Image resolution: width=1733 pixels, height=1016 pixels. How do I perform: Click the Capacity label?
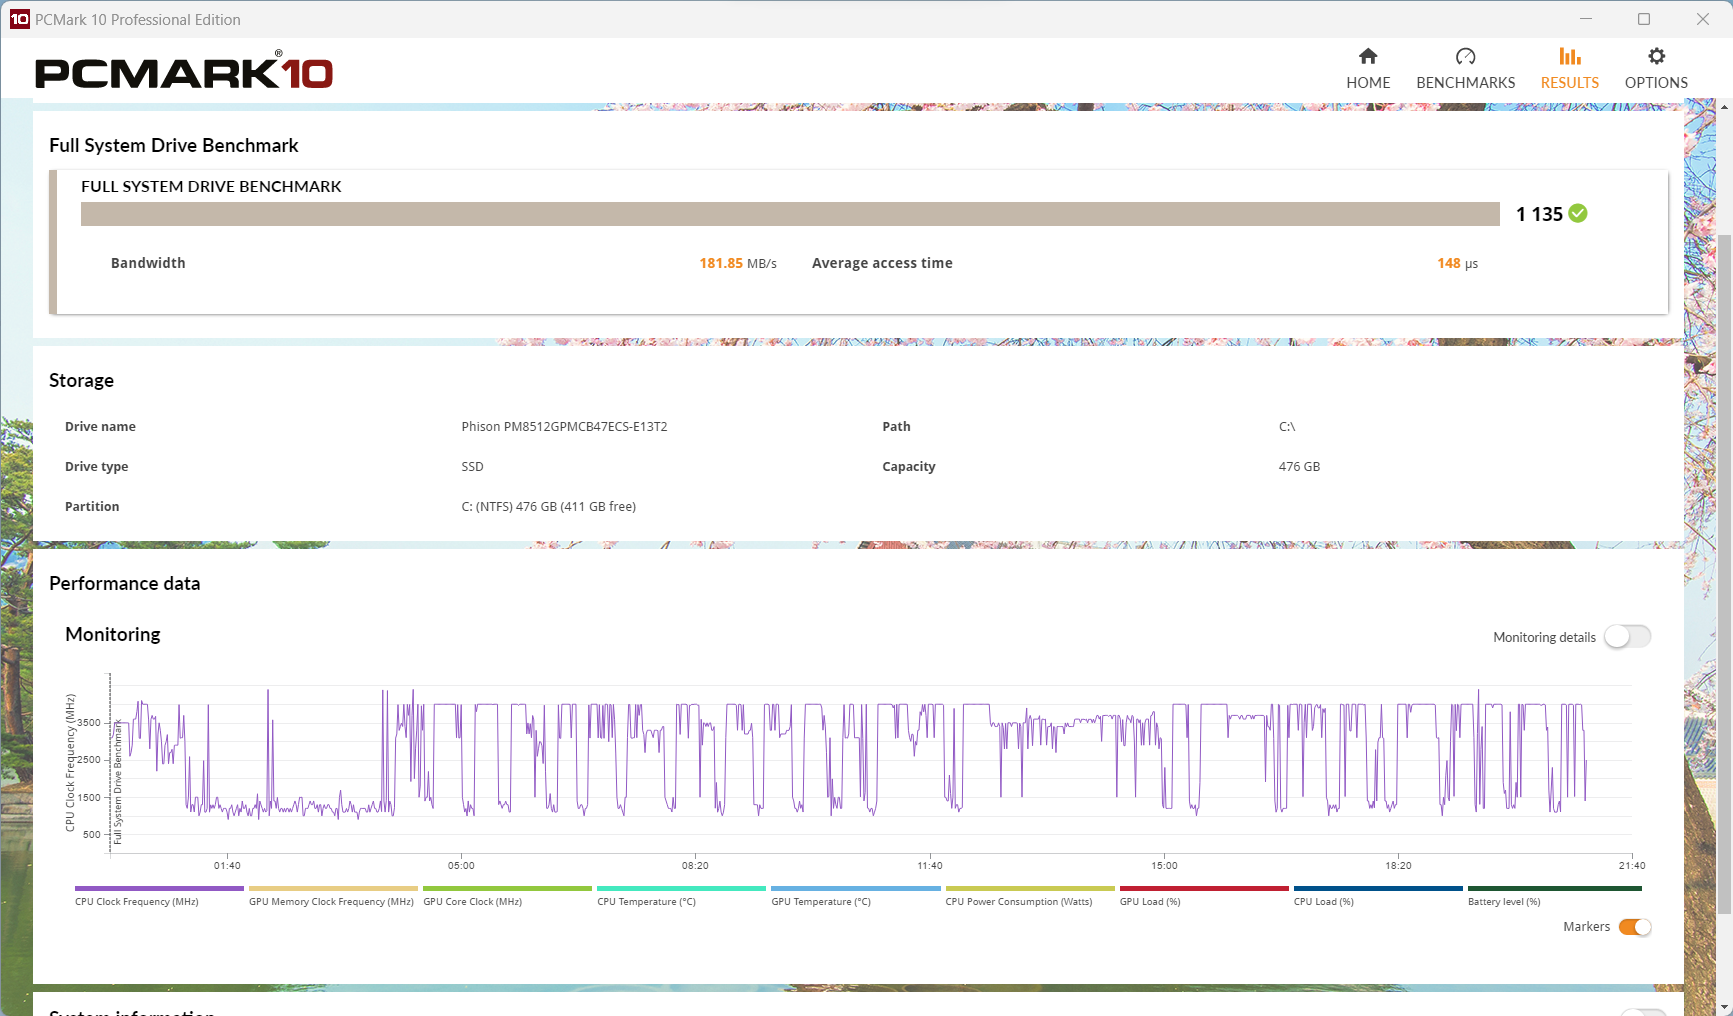tap(909, 467)
